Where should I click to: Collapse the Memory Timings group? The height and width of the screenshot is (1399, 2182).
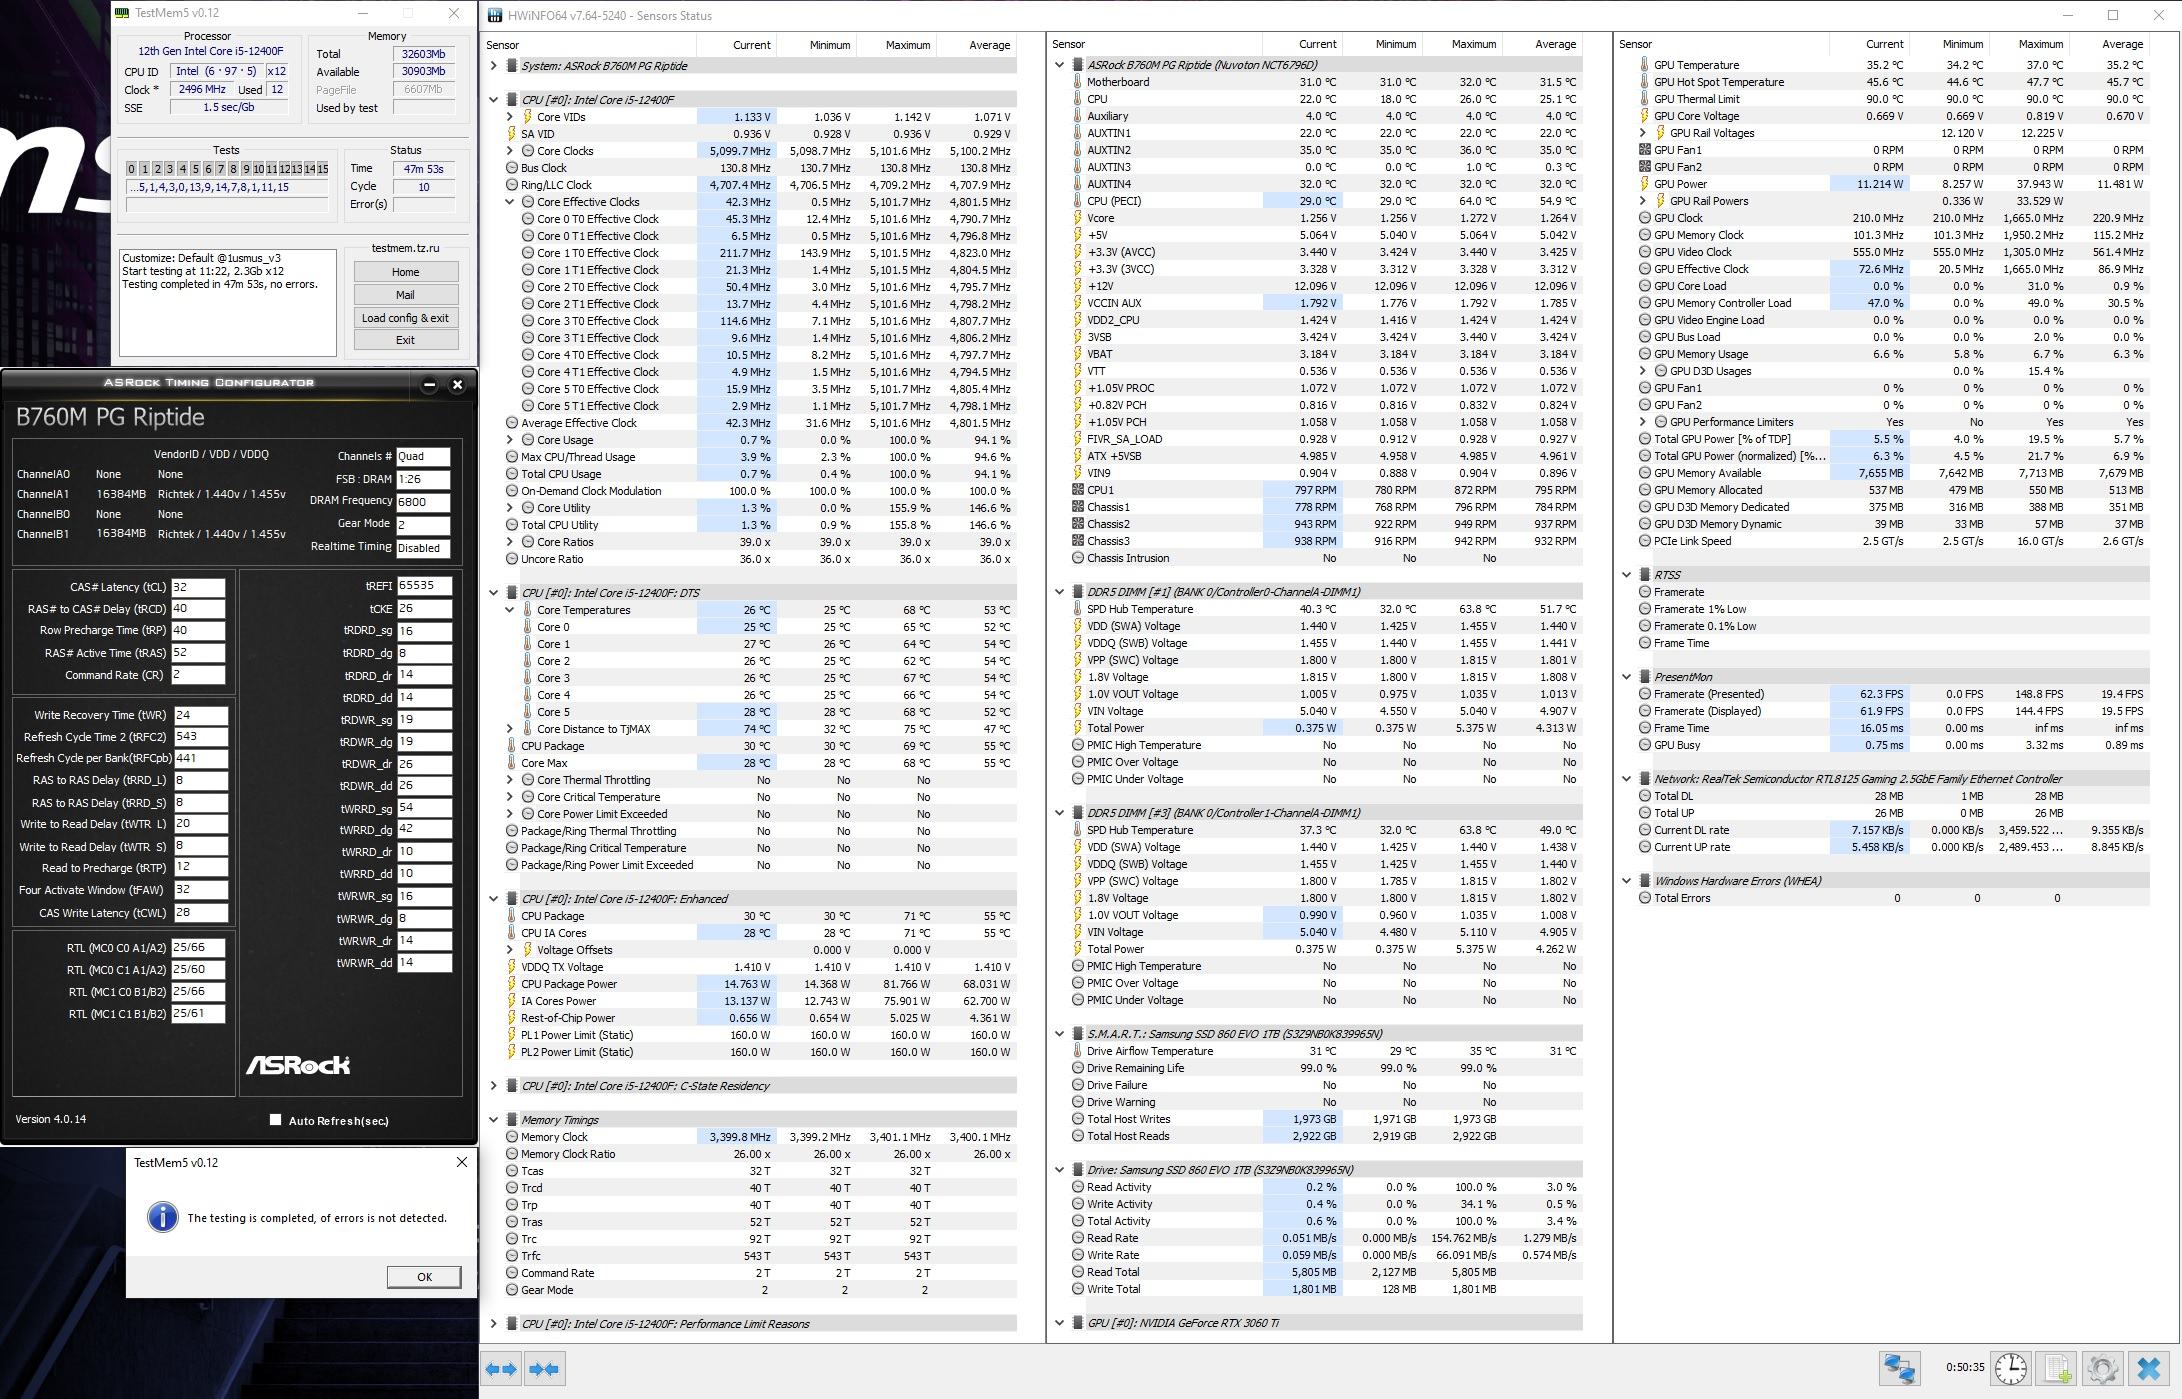pos(493,1120)
